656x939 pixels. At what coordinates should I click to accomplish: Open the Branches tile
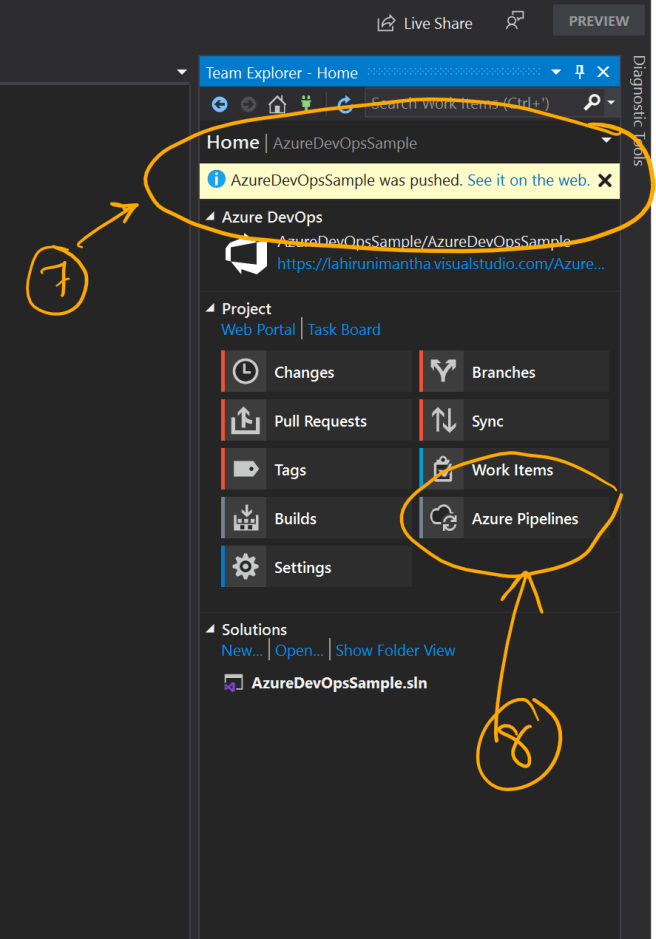(x=514, y=372)
